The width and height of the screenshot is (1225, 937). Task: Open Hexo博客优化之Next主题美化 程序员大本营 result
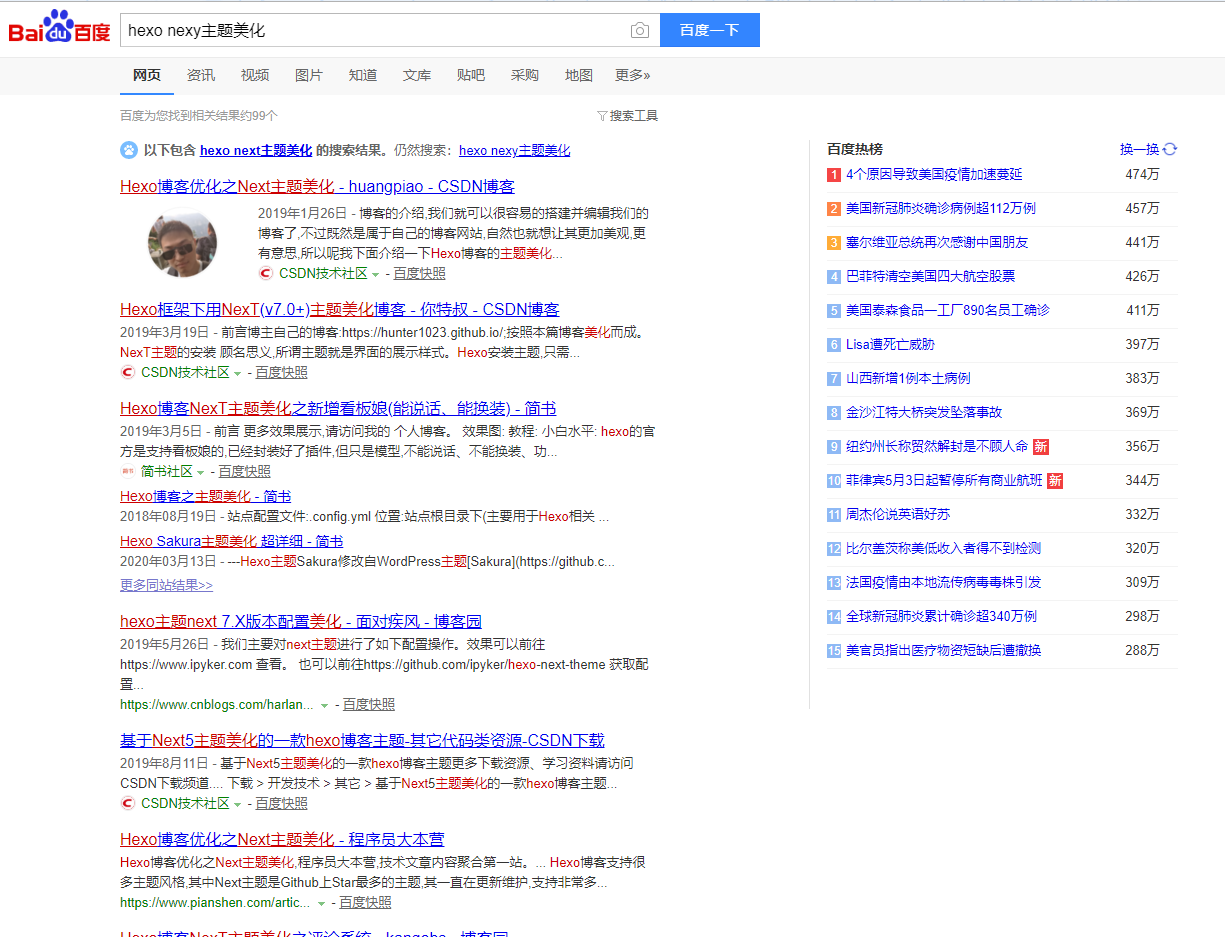282,839
